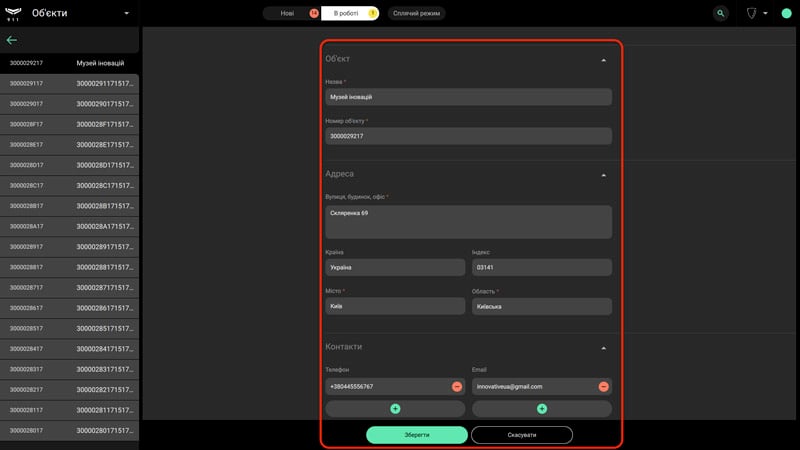Select object row 3000028B17
This screenshot has height=450, width=800.
[69, 206]
